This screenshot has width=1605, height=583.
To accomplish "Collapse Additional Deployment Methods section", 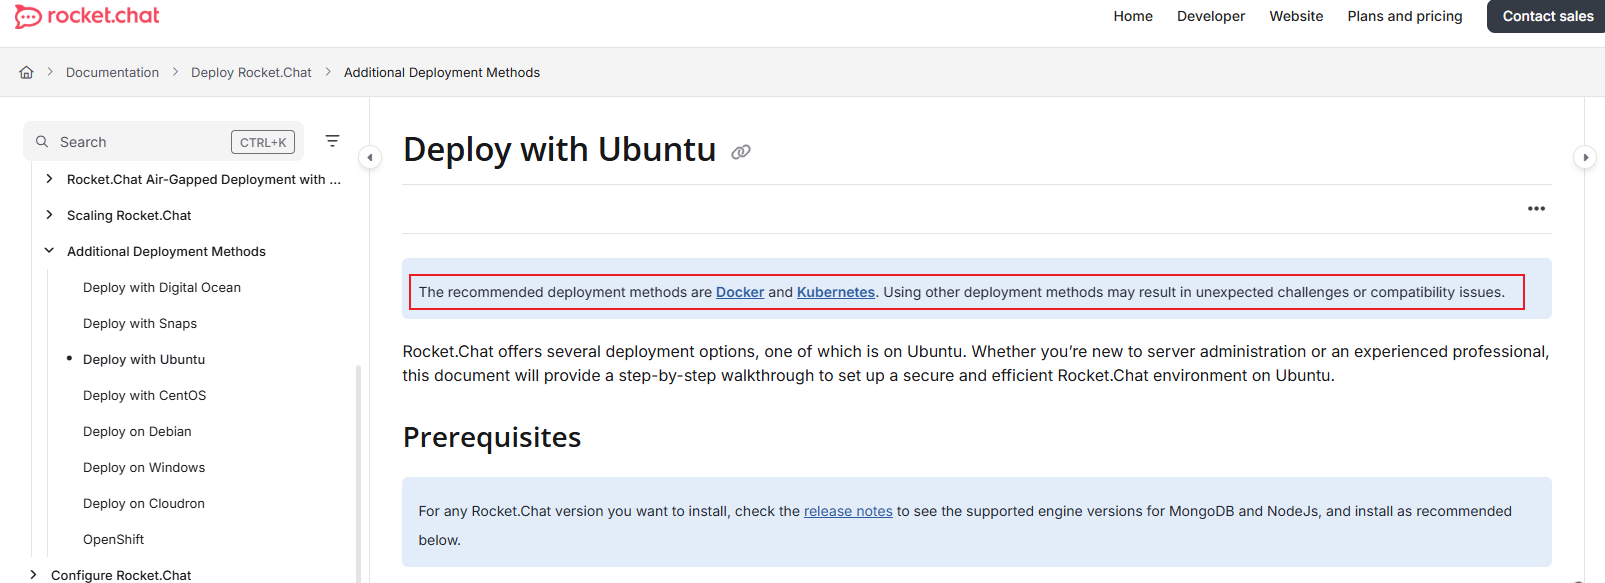I will pyautogui.click(x=49, y=251).
